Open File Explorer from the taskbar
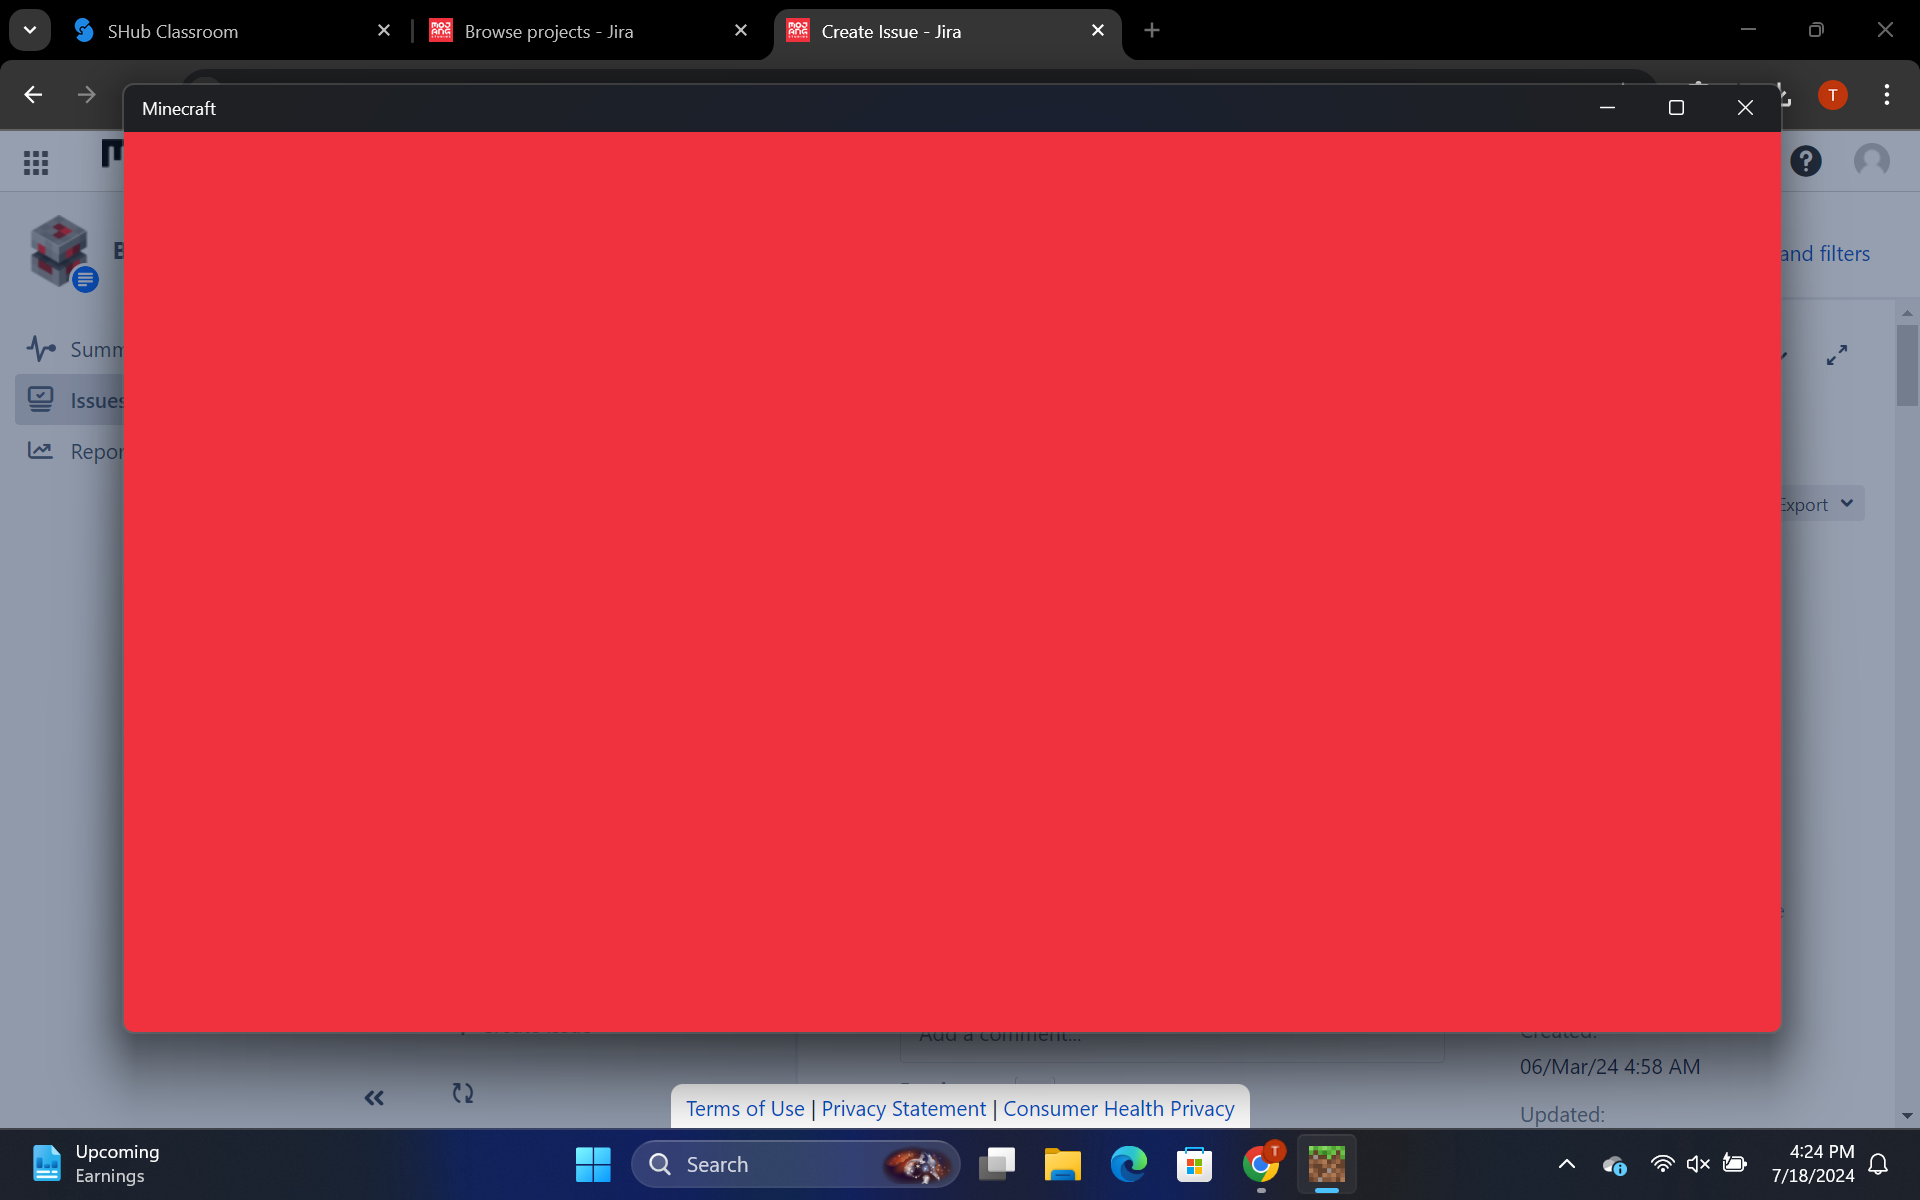Screen dimensions: 1920x1200 [1062, 1164]
